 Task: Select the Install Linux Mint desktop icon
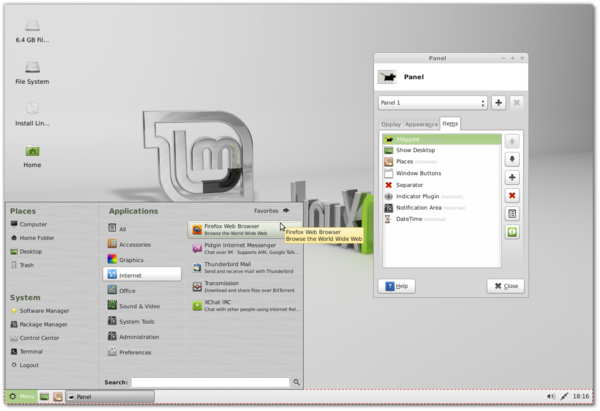pyautogui.click(x=32, y=114)
